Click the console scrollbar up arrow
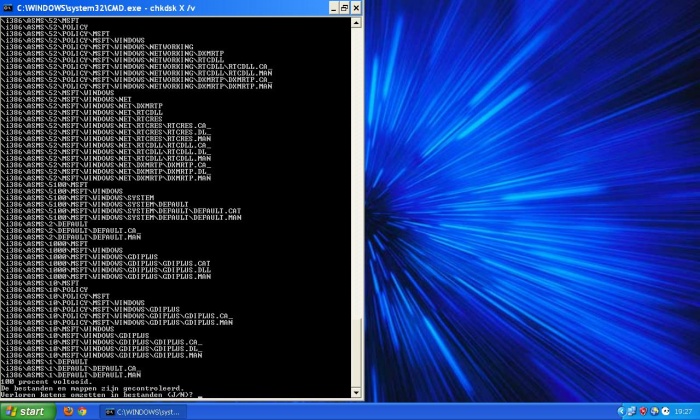Image resolution: width=700 pixels, height=420 pixels. tap(356, 23)
